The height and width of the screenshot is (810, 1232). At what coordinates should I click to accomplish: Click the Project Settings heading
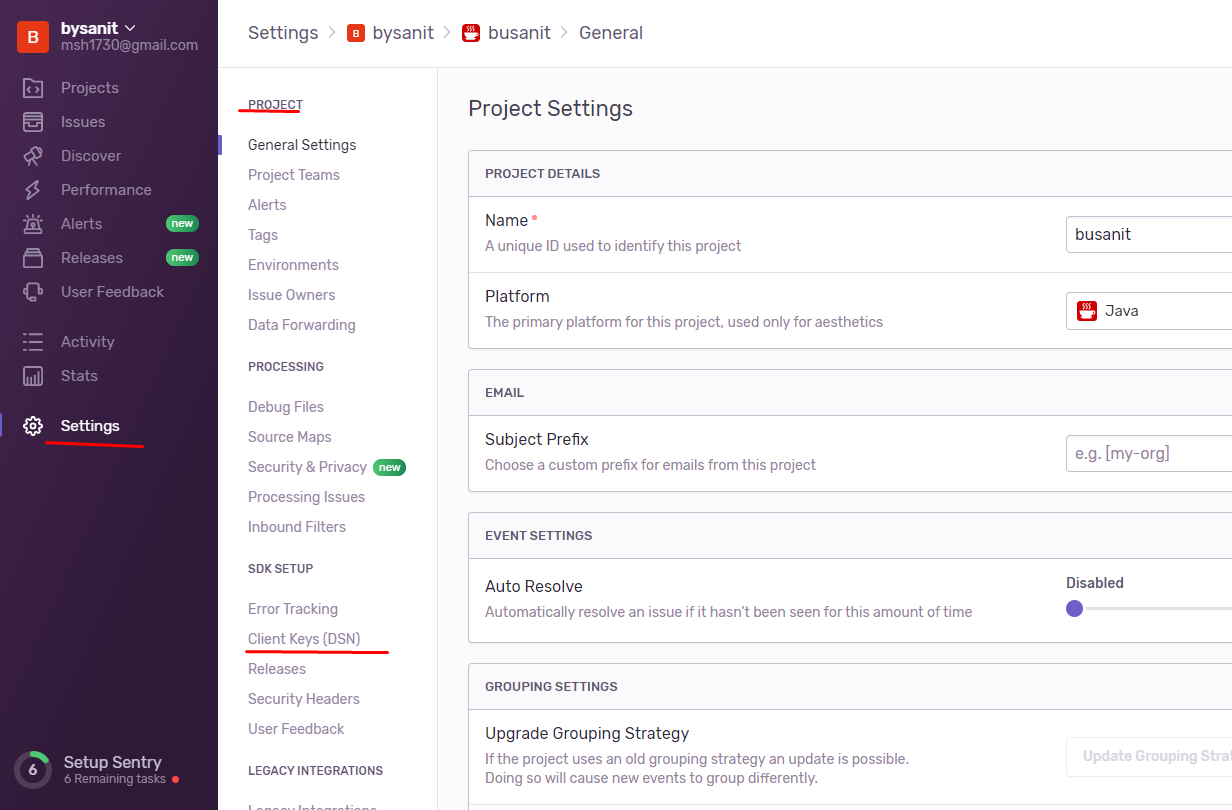tap(550, 108)
